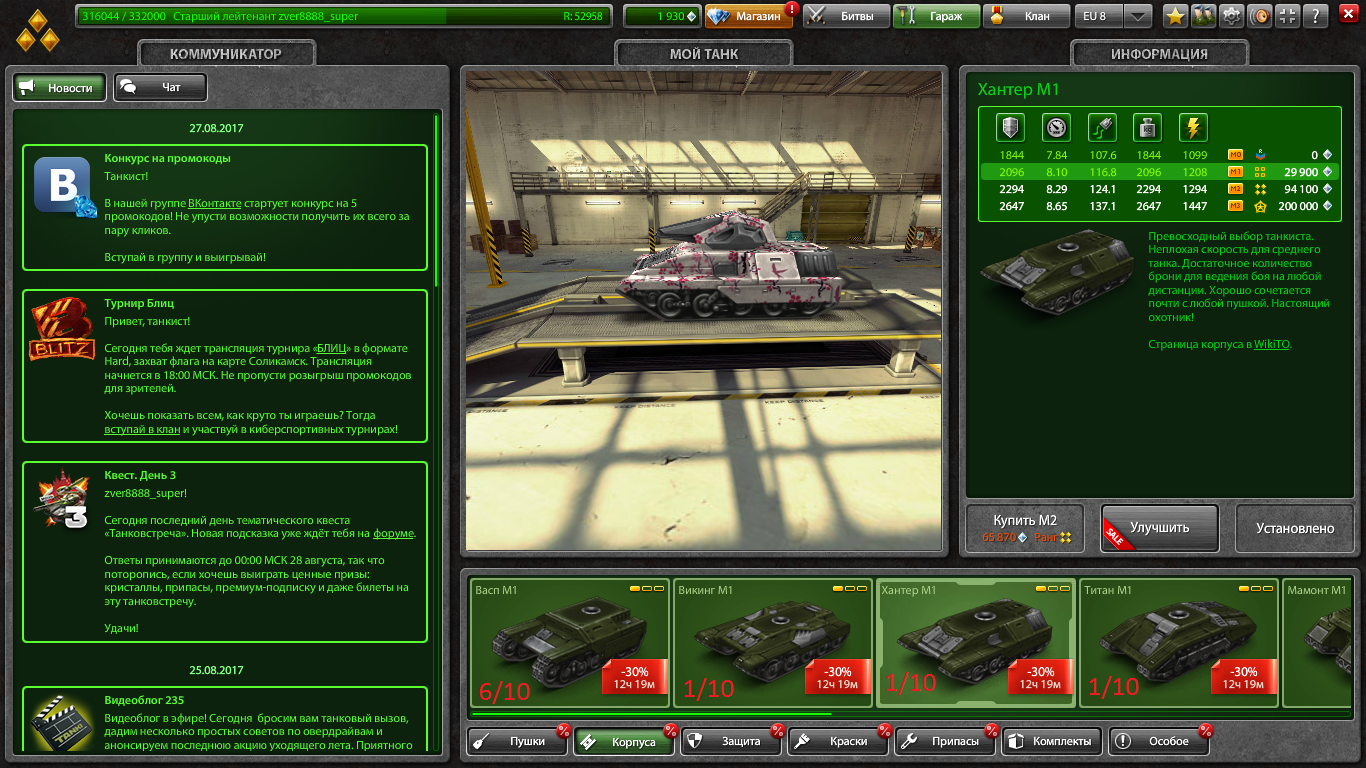
Task: Open the Припасы garage category tab
Action: click(x=947, y=742)
